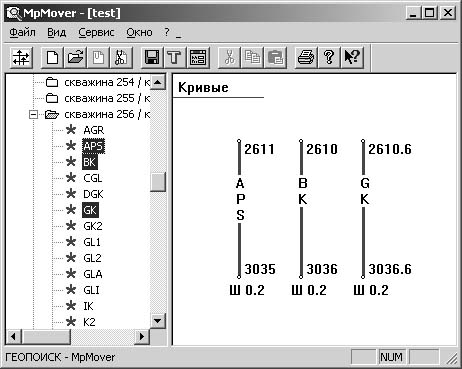Activate the context help arrow-question icon
Image resolution: width=462 pixels, height=369 pixels.
coord(352,58)
